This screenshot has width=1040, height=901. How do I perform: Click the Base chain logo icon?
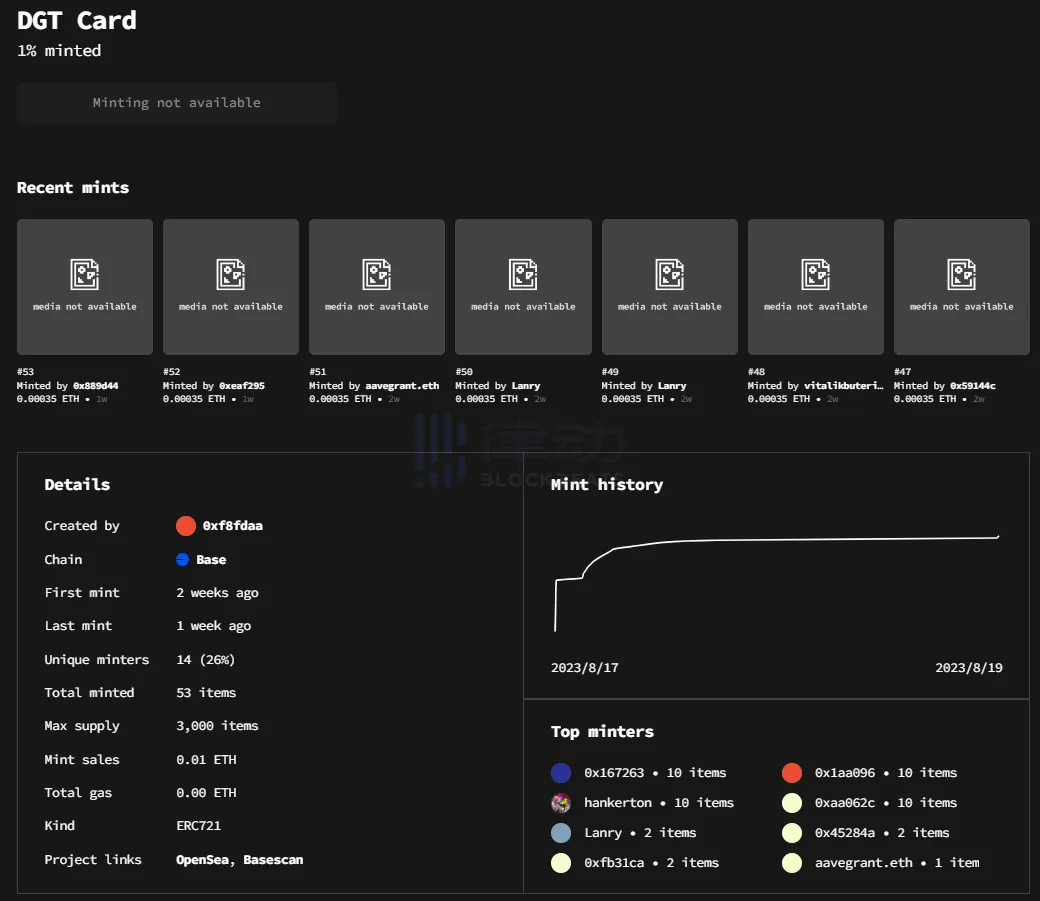click(x=183, y=560)
